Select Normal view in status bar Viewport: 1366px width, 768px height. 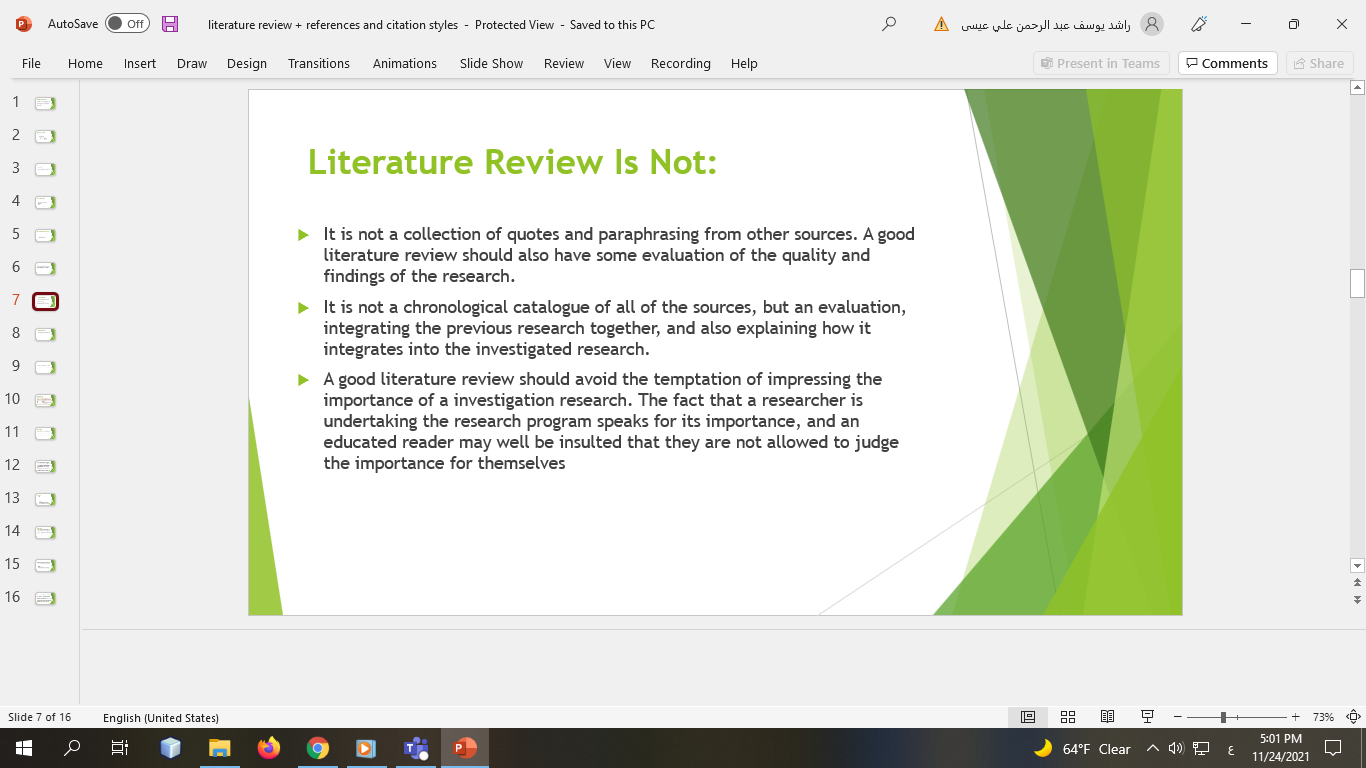(1027, 716)
